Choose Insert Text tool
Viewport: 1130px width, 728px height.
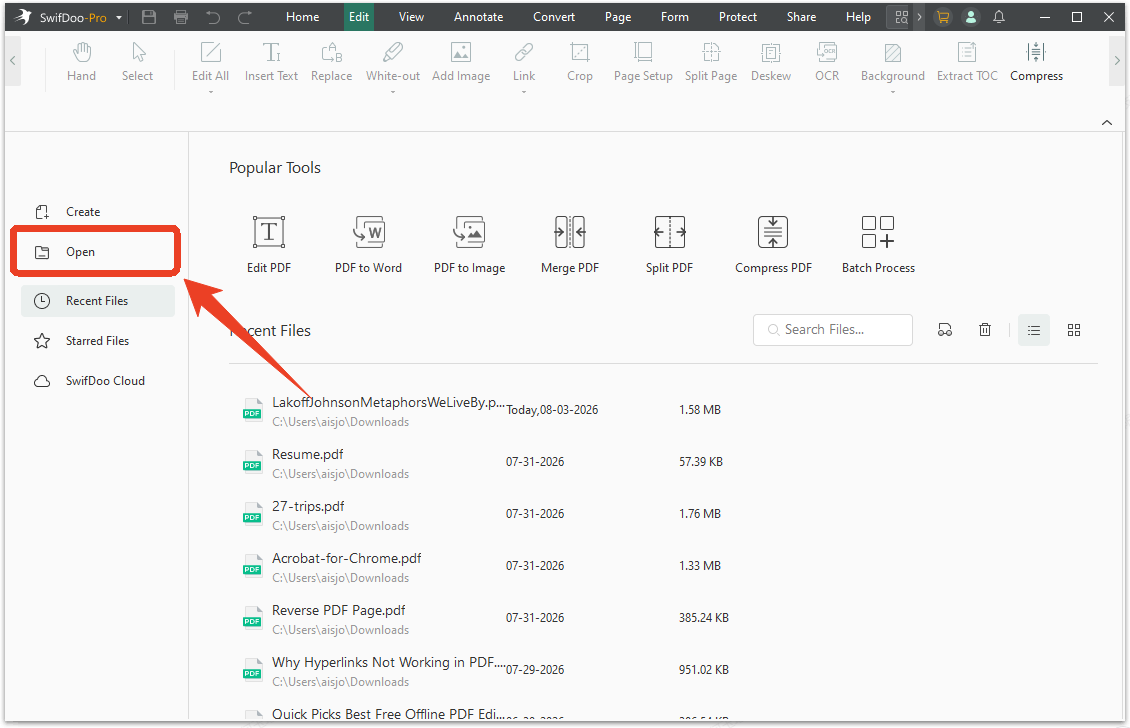pos(271,62)
